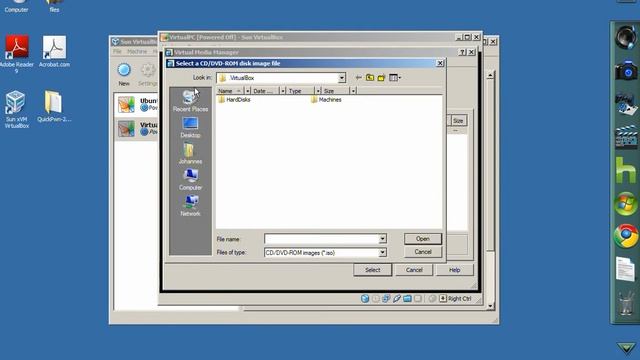Click the up arrow of VirtualBox window scrollbar

coord(491,76)
